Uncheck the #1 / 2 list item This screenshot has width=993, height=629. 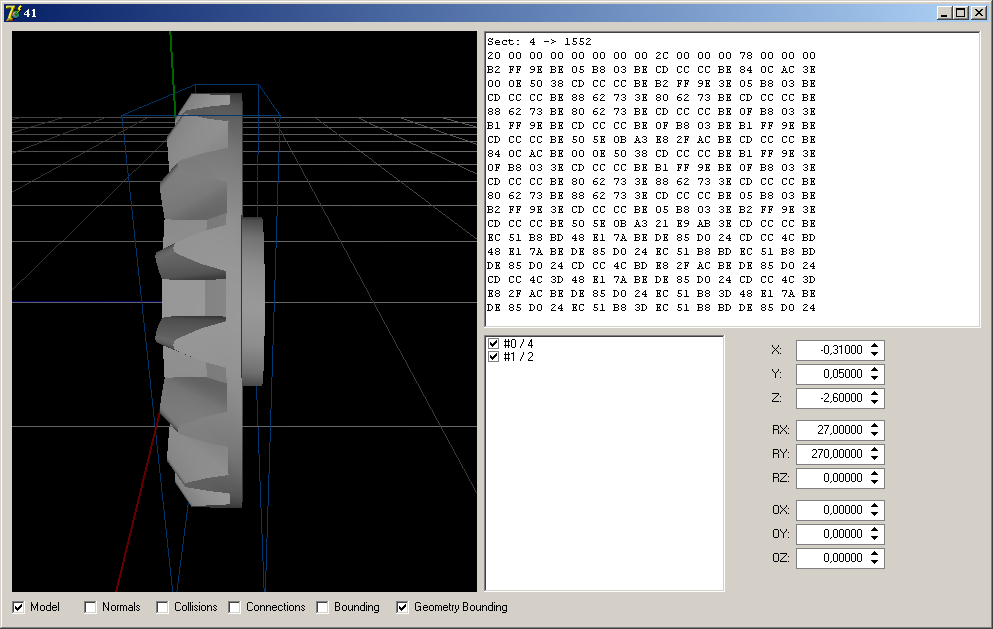tap(493, 357)
